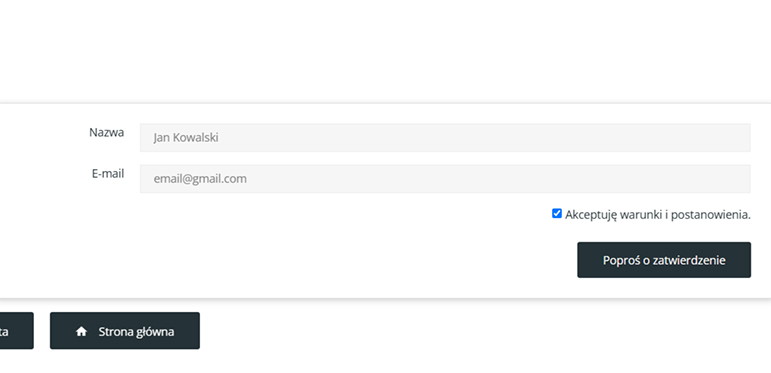The image size is (771, 373).
Task: Uncheck the Akceptuję warunki i postanowienia checkbox
Action: [x=557, y=213]
